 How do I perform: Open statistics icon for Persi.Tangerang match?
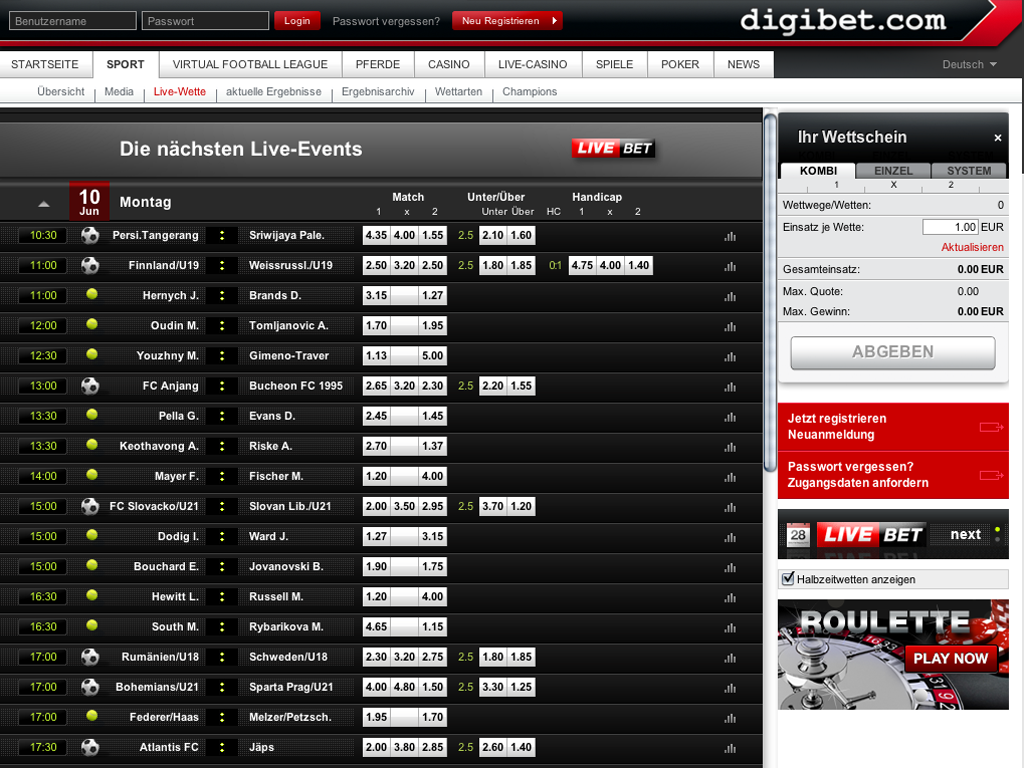[730, 236]
